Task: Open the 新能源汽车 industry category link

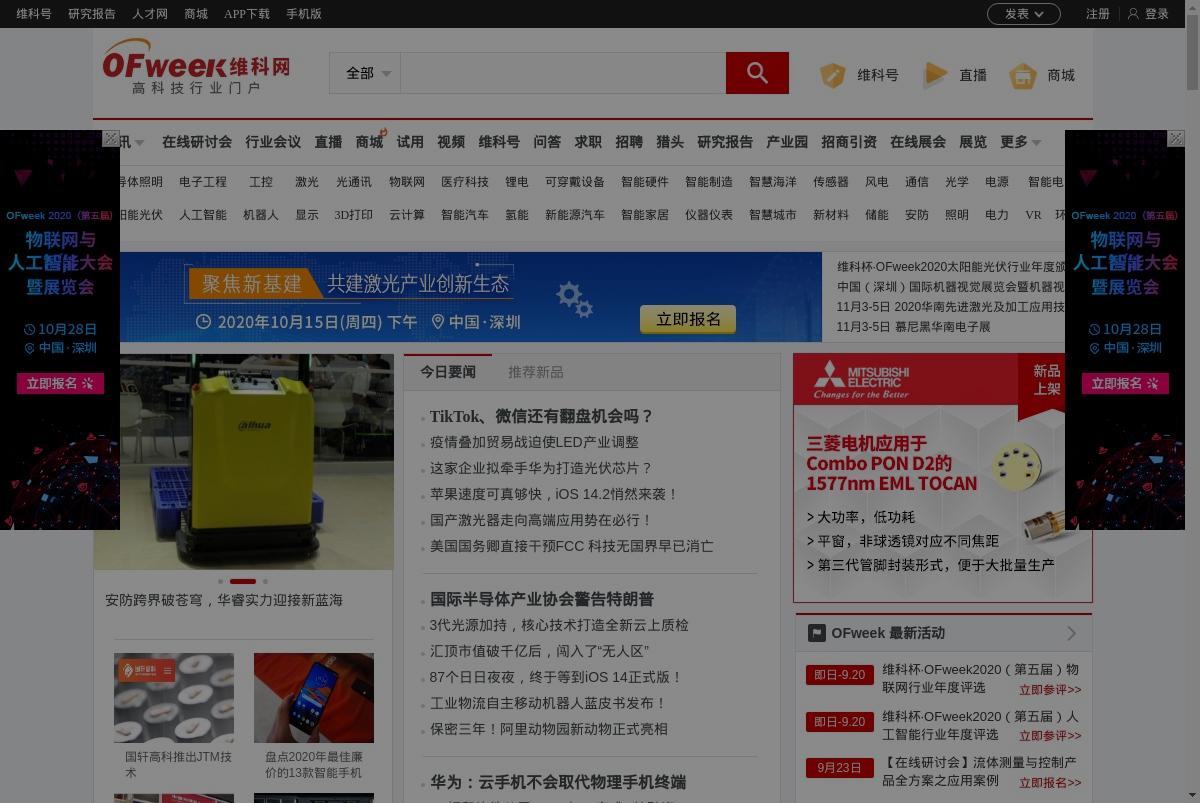Action: (x=575, y=215)
